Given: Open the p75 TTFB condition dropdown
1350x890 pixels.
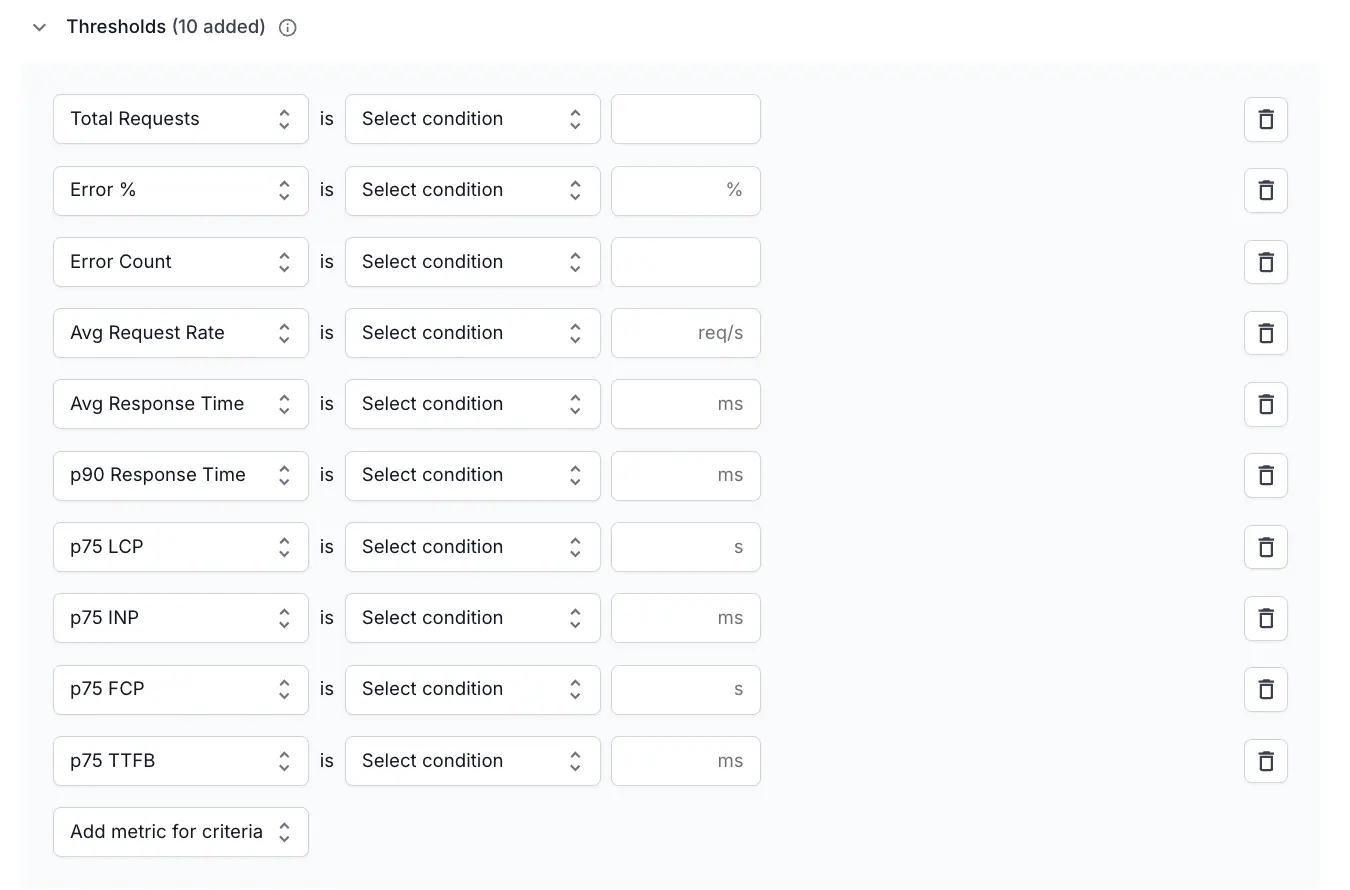Looking at the screenshot, I should coord(472,761).
